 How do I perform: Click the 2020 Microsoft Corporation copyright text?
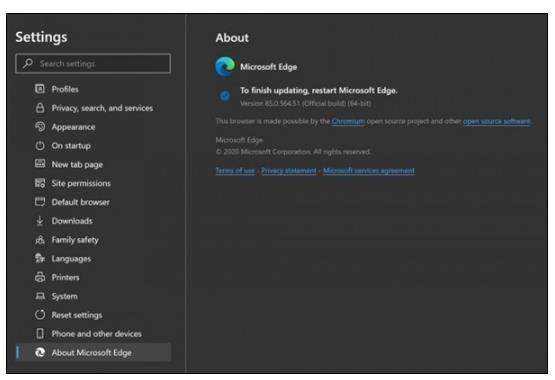click(293, 152)
